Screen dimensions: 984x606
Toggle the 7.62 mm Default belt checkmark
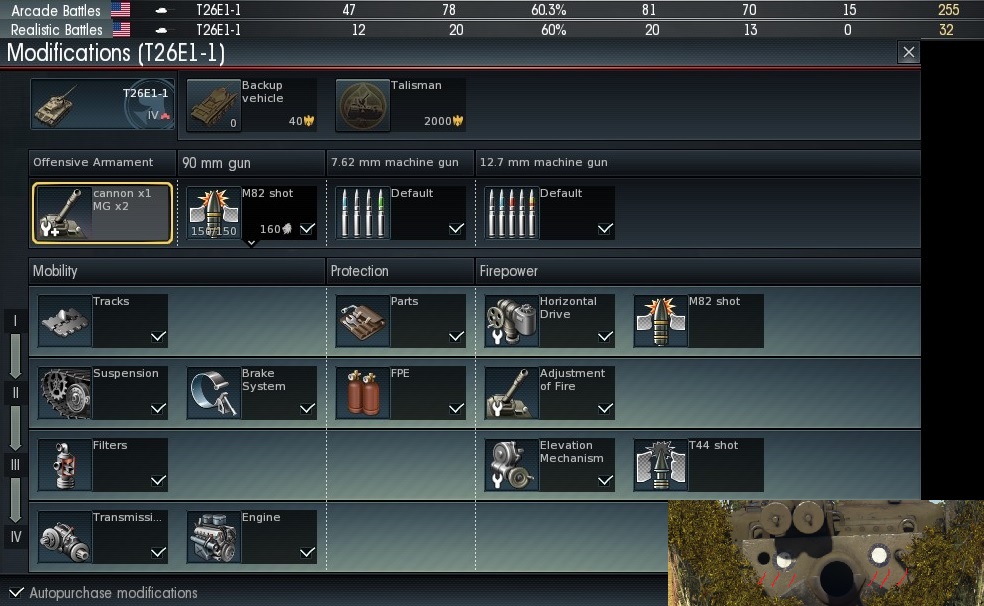click(456, 229)
